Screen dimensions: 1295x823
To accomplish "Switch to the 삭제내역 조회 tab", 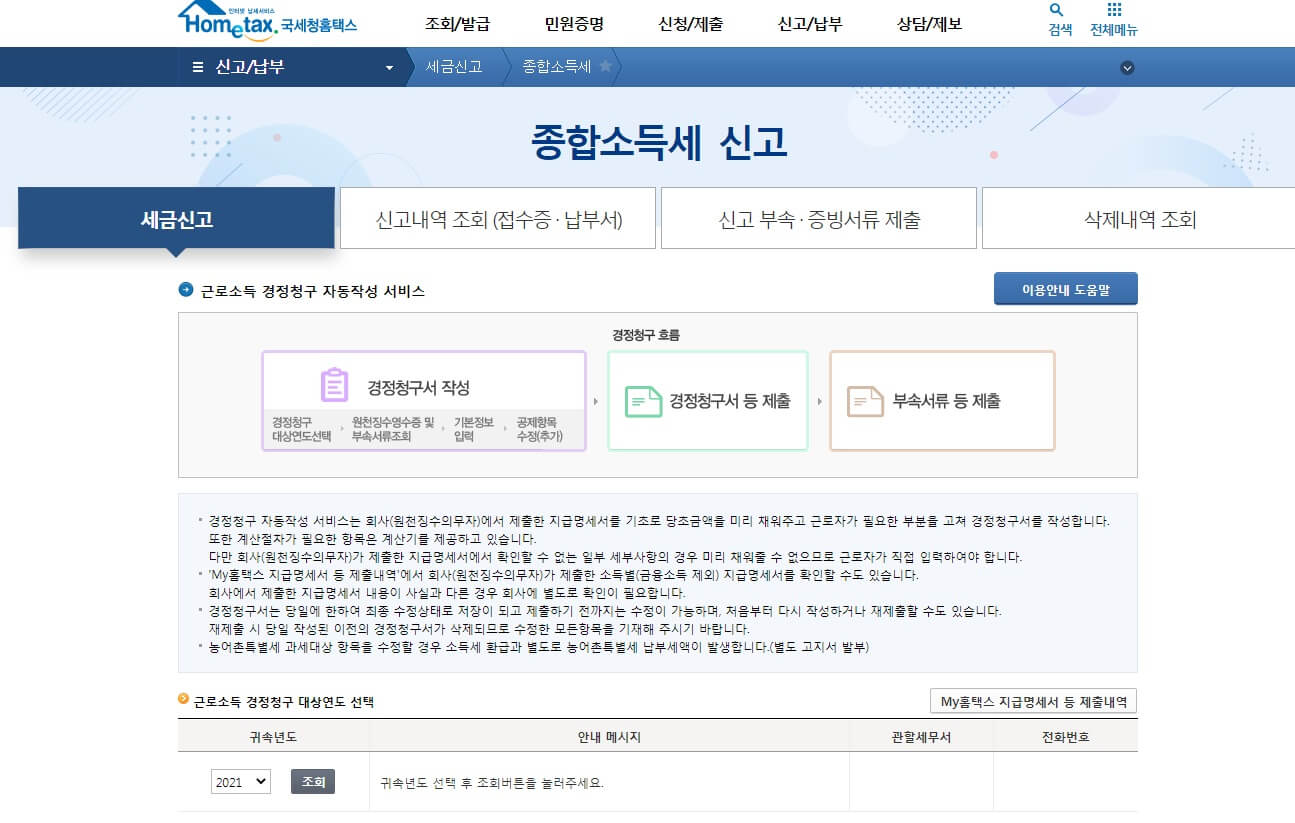I will click(x=1138, y=218).
